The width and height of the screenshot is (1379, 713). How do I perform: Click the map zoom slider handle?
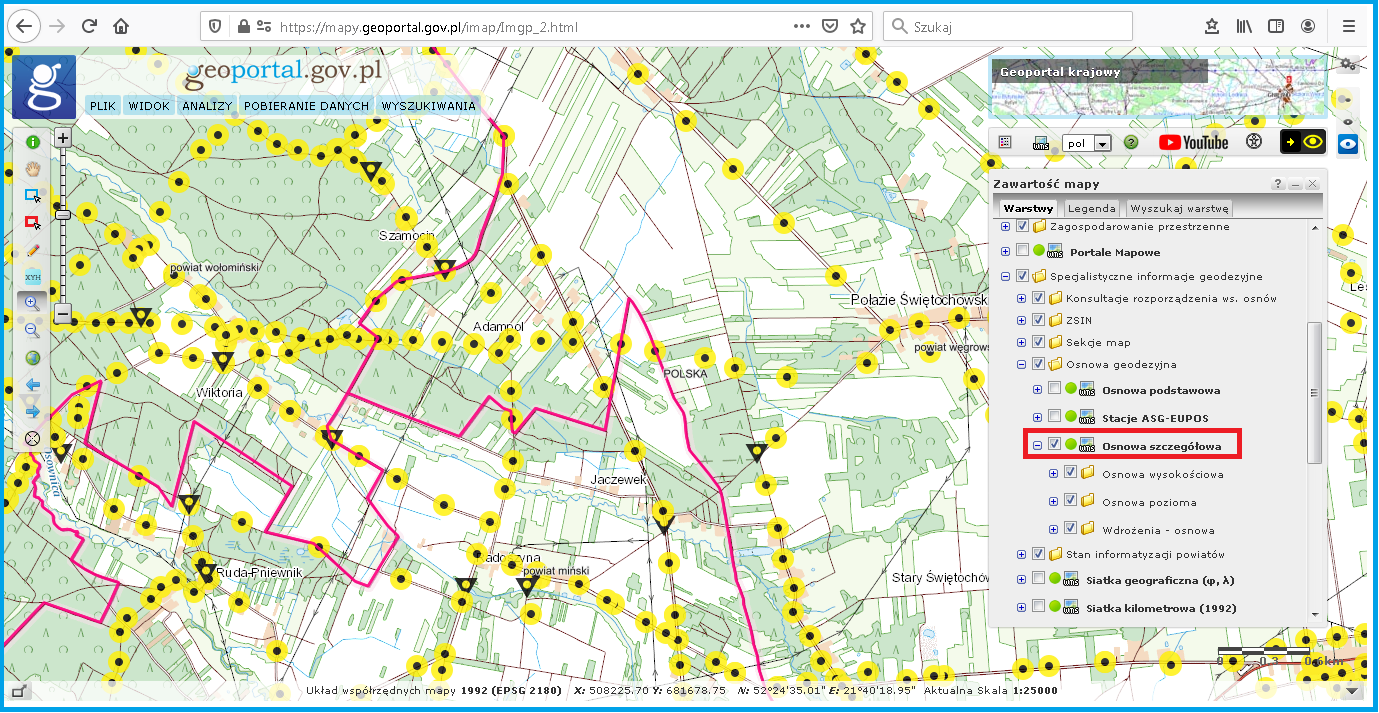point(63,214)
